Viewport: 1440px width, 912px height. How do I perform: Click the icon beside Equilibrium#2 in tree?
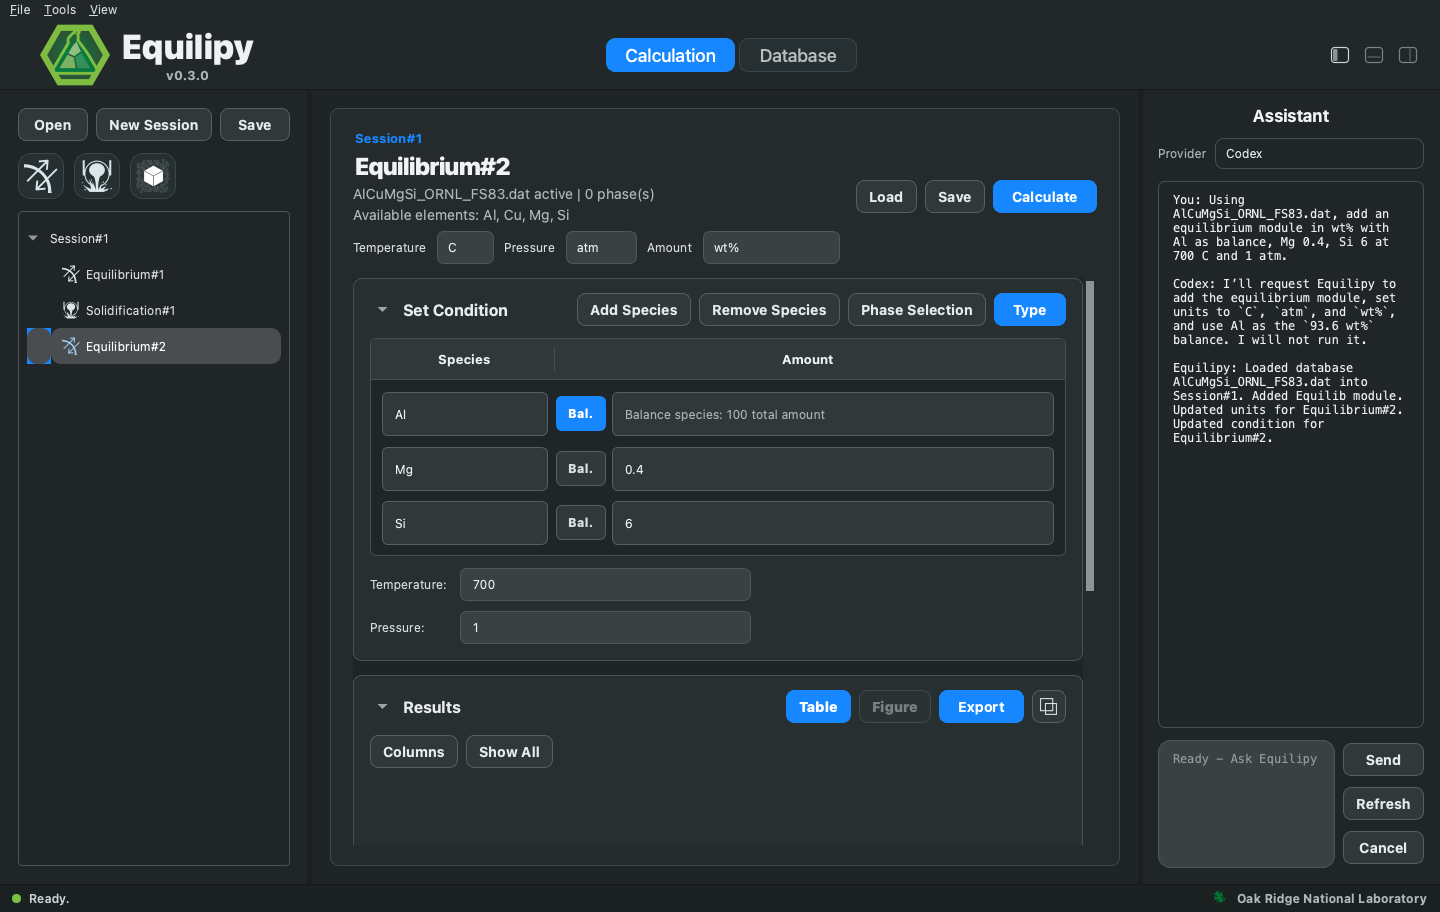[x=70, y=346]
